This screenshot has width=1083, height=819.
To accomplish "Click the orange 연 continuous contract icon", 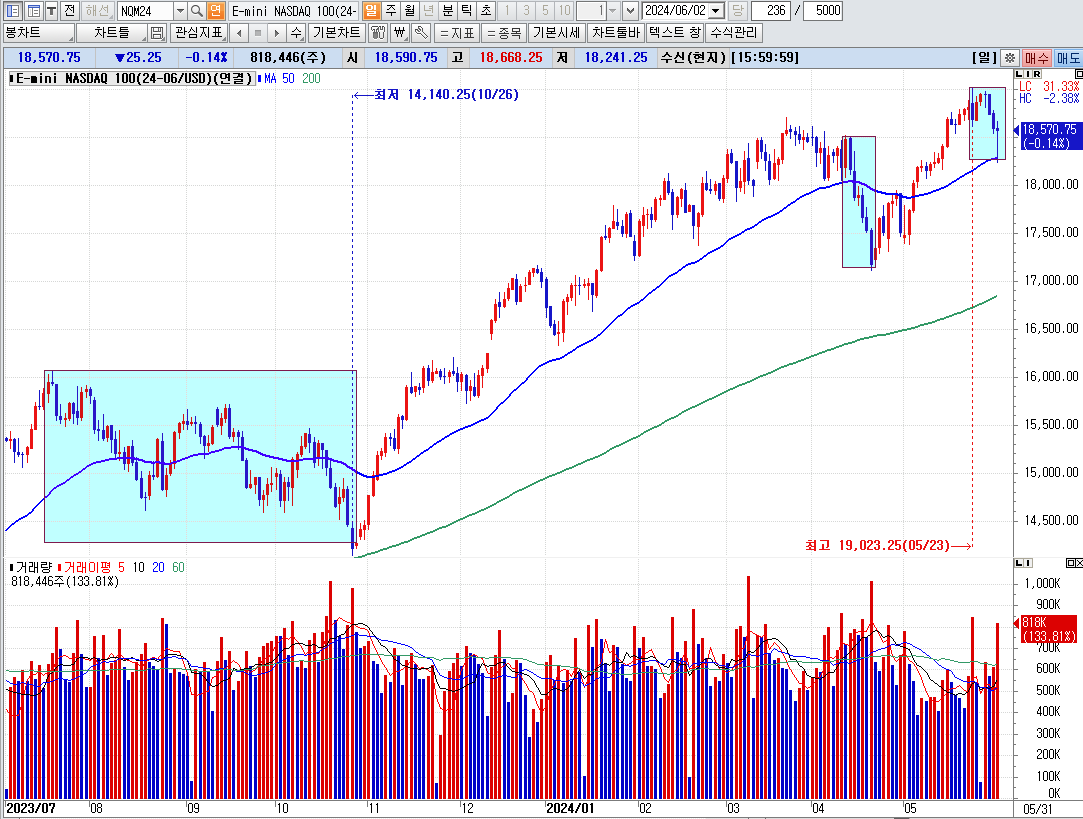I will tap(216, 11).
